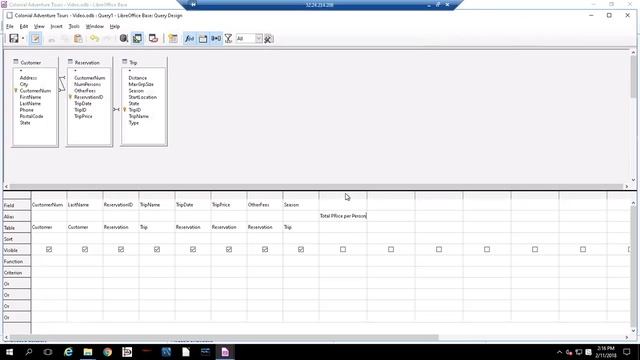Click the TripPrice field cell in grid
The width and height of the screenshot is (640, 360).
pos(229,205)
